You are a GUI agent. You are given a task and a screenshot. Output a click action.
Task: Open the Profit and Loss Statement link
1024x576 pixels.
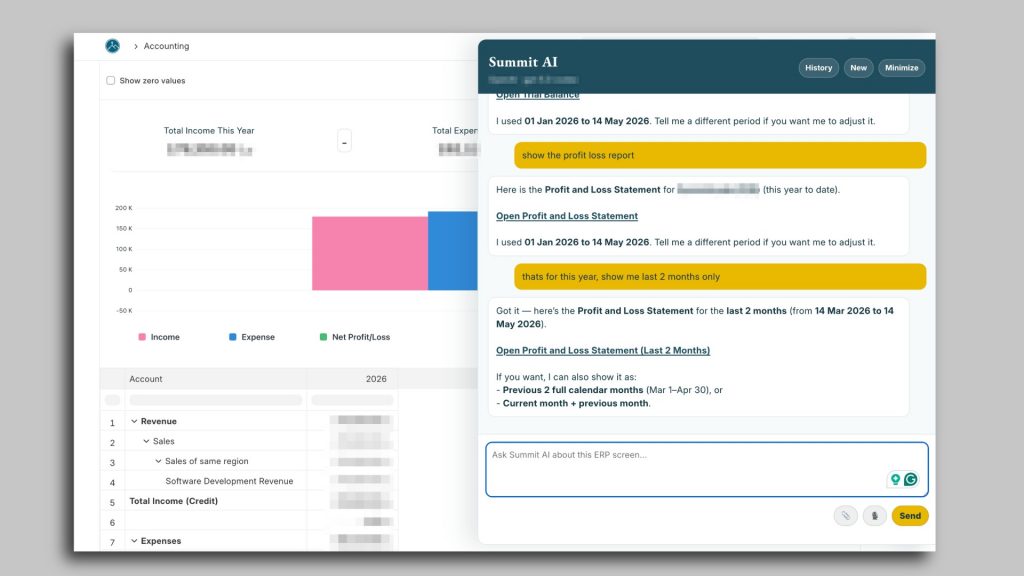point(567,216)
